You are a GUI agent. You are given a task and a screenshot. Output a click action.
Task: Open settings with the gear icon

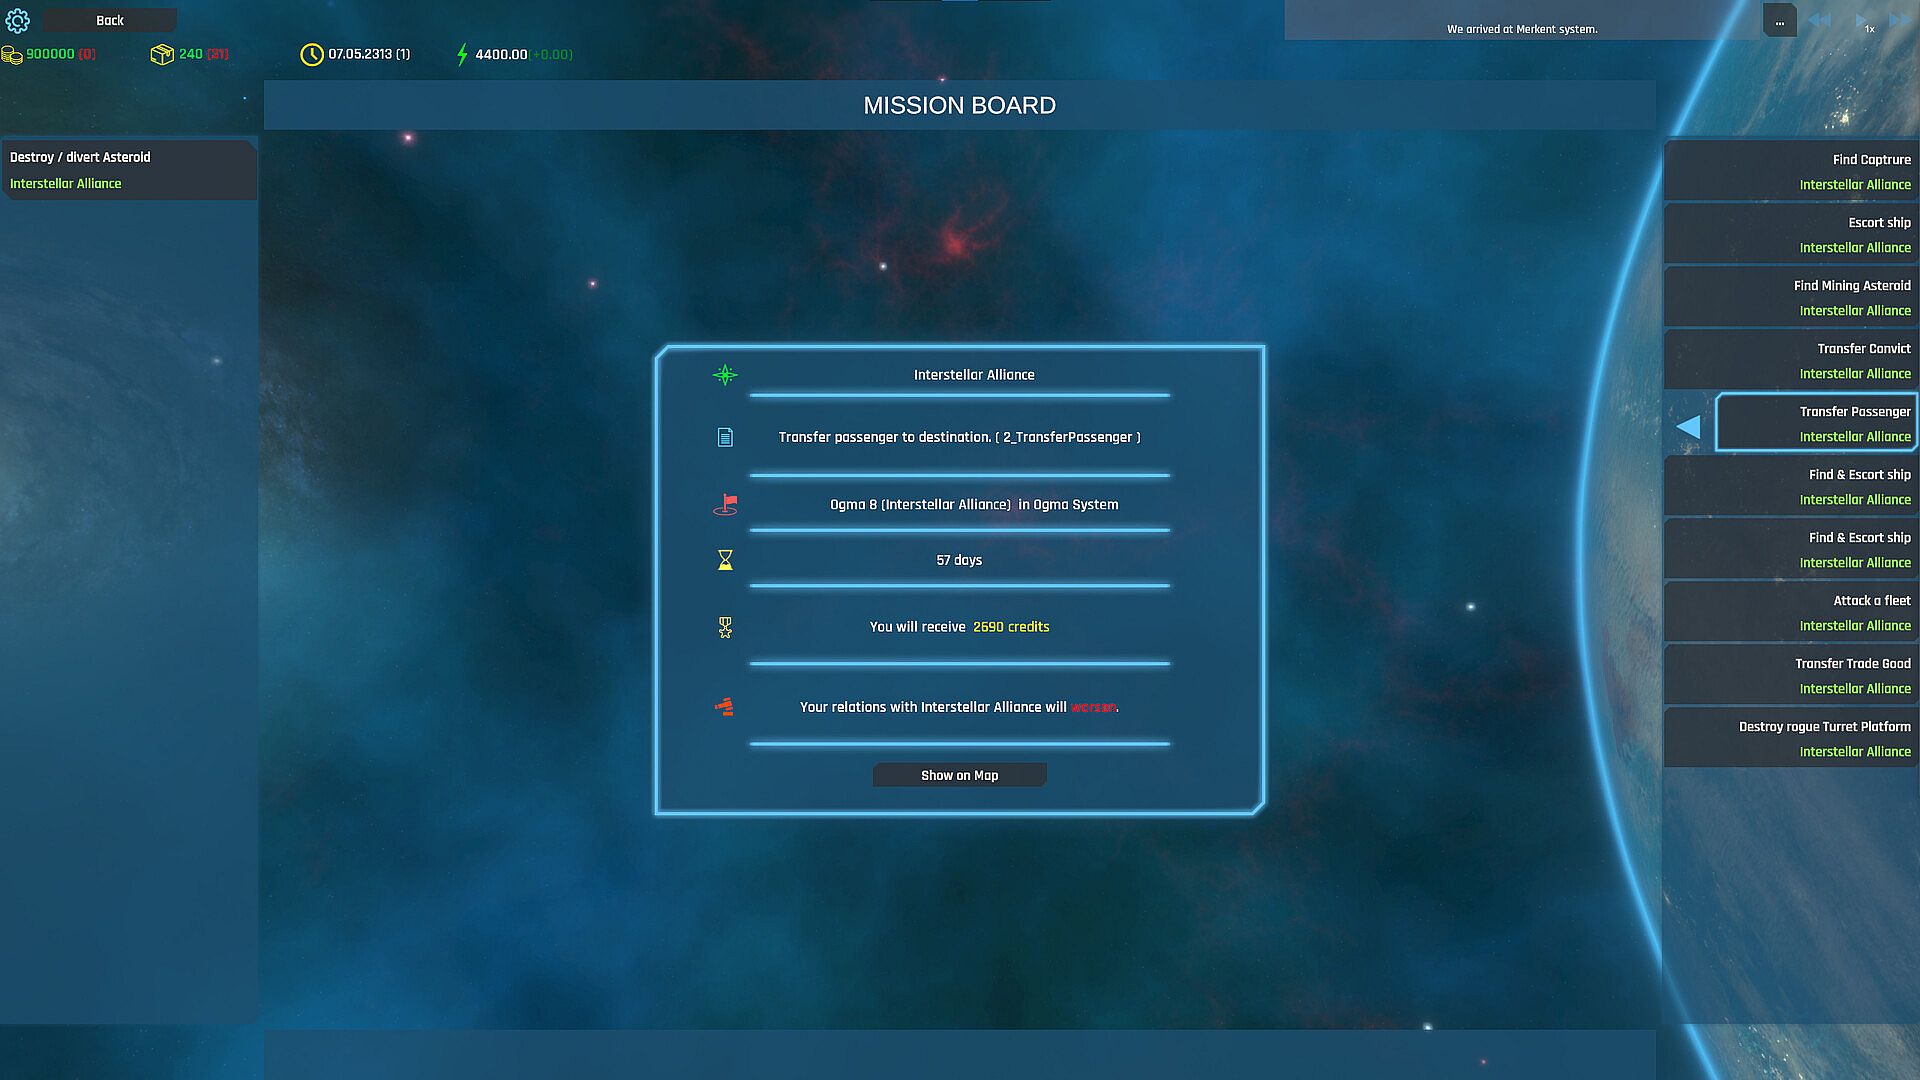[18, 20]
